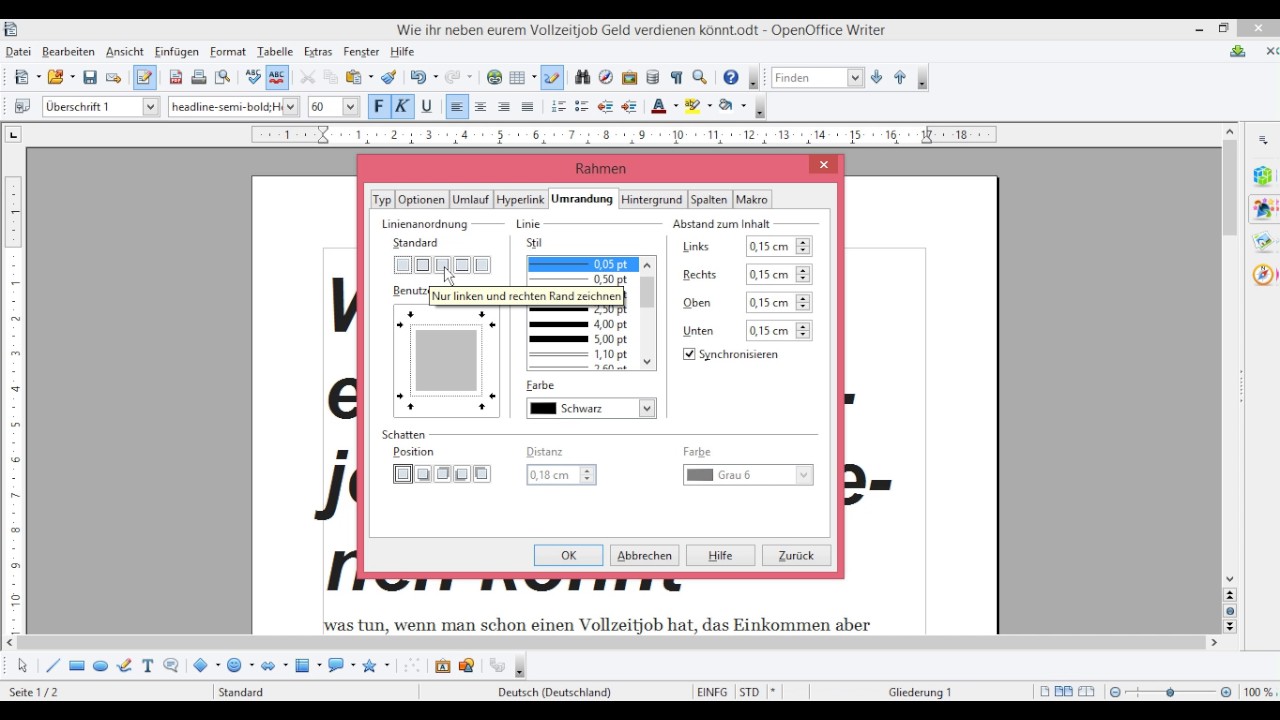Select the 5,00 pt line style
Screen dimensions: 1280x720
[x=583, y=339]
